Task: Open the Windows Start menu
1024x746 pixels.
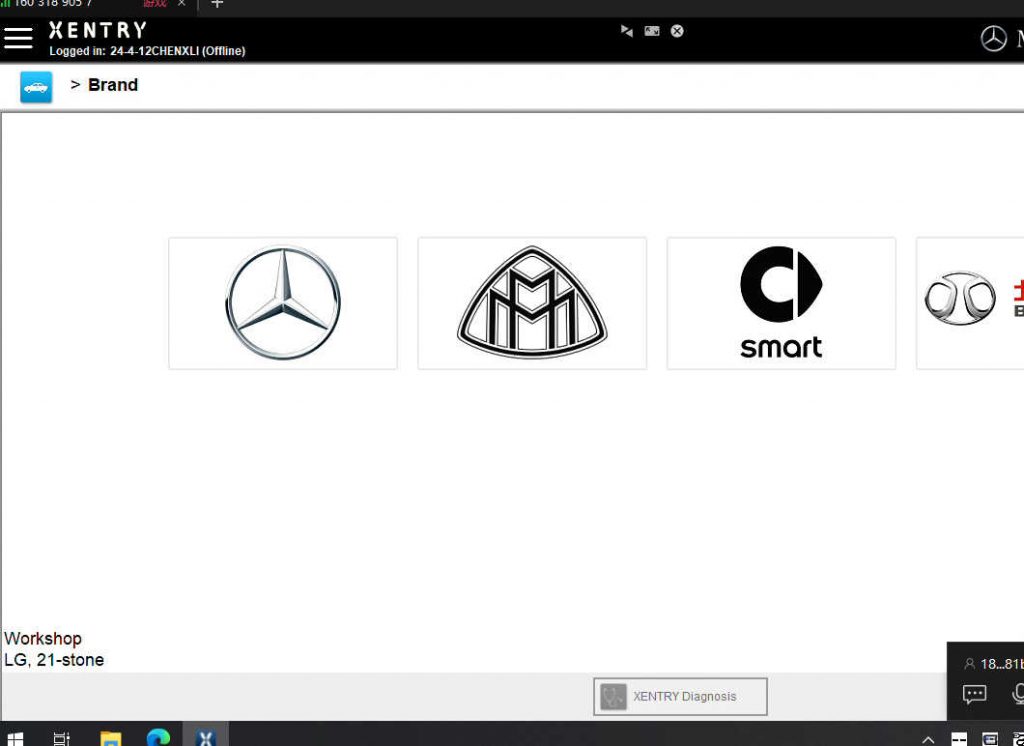Action: (x=15, y=738)
